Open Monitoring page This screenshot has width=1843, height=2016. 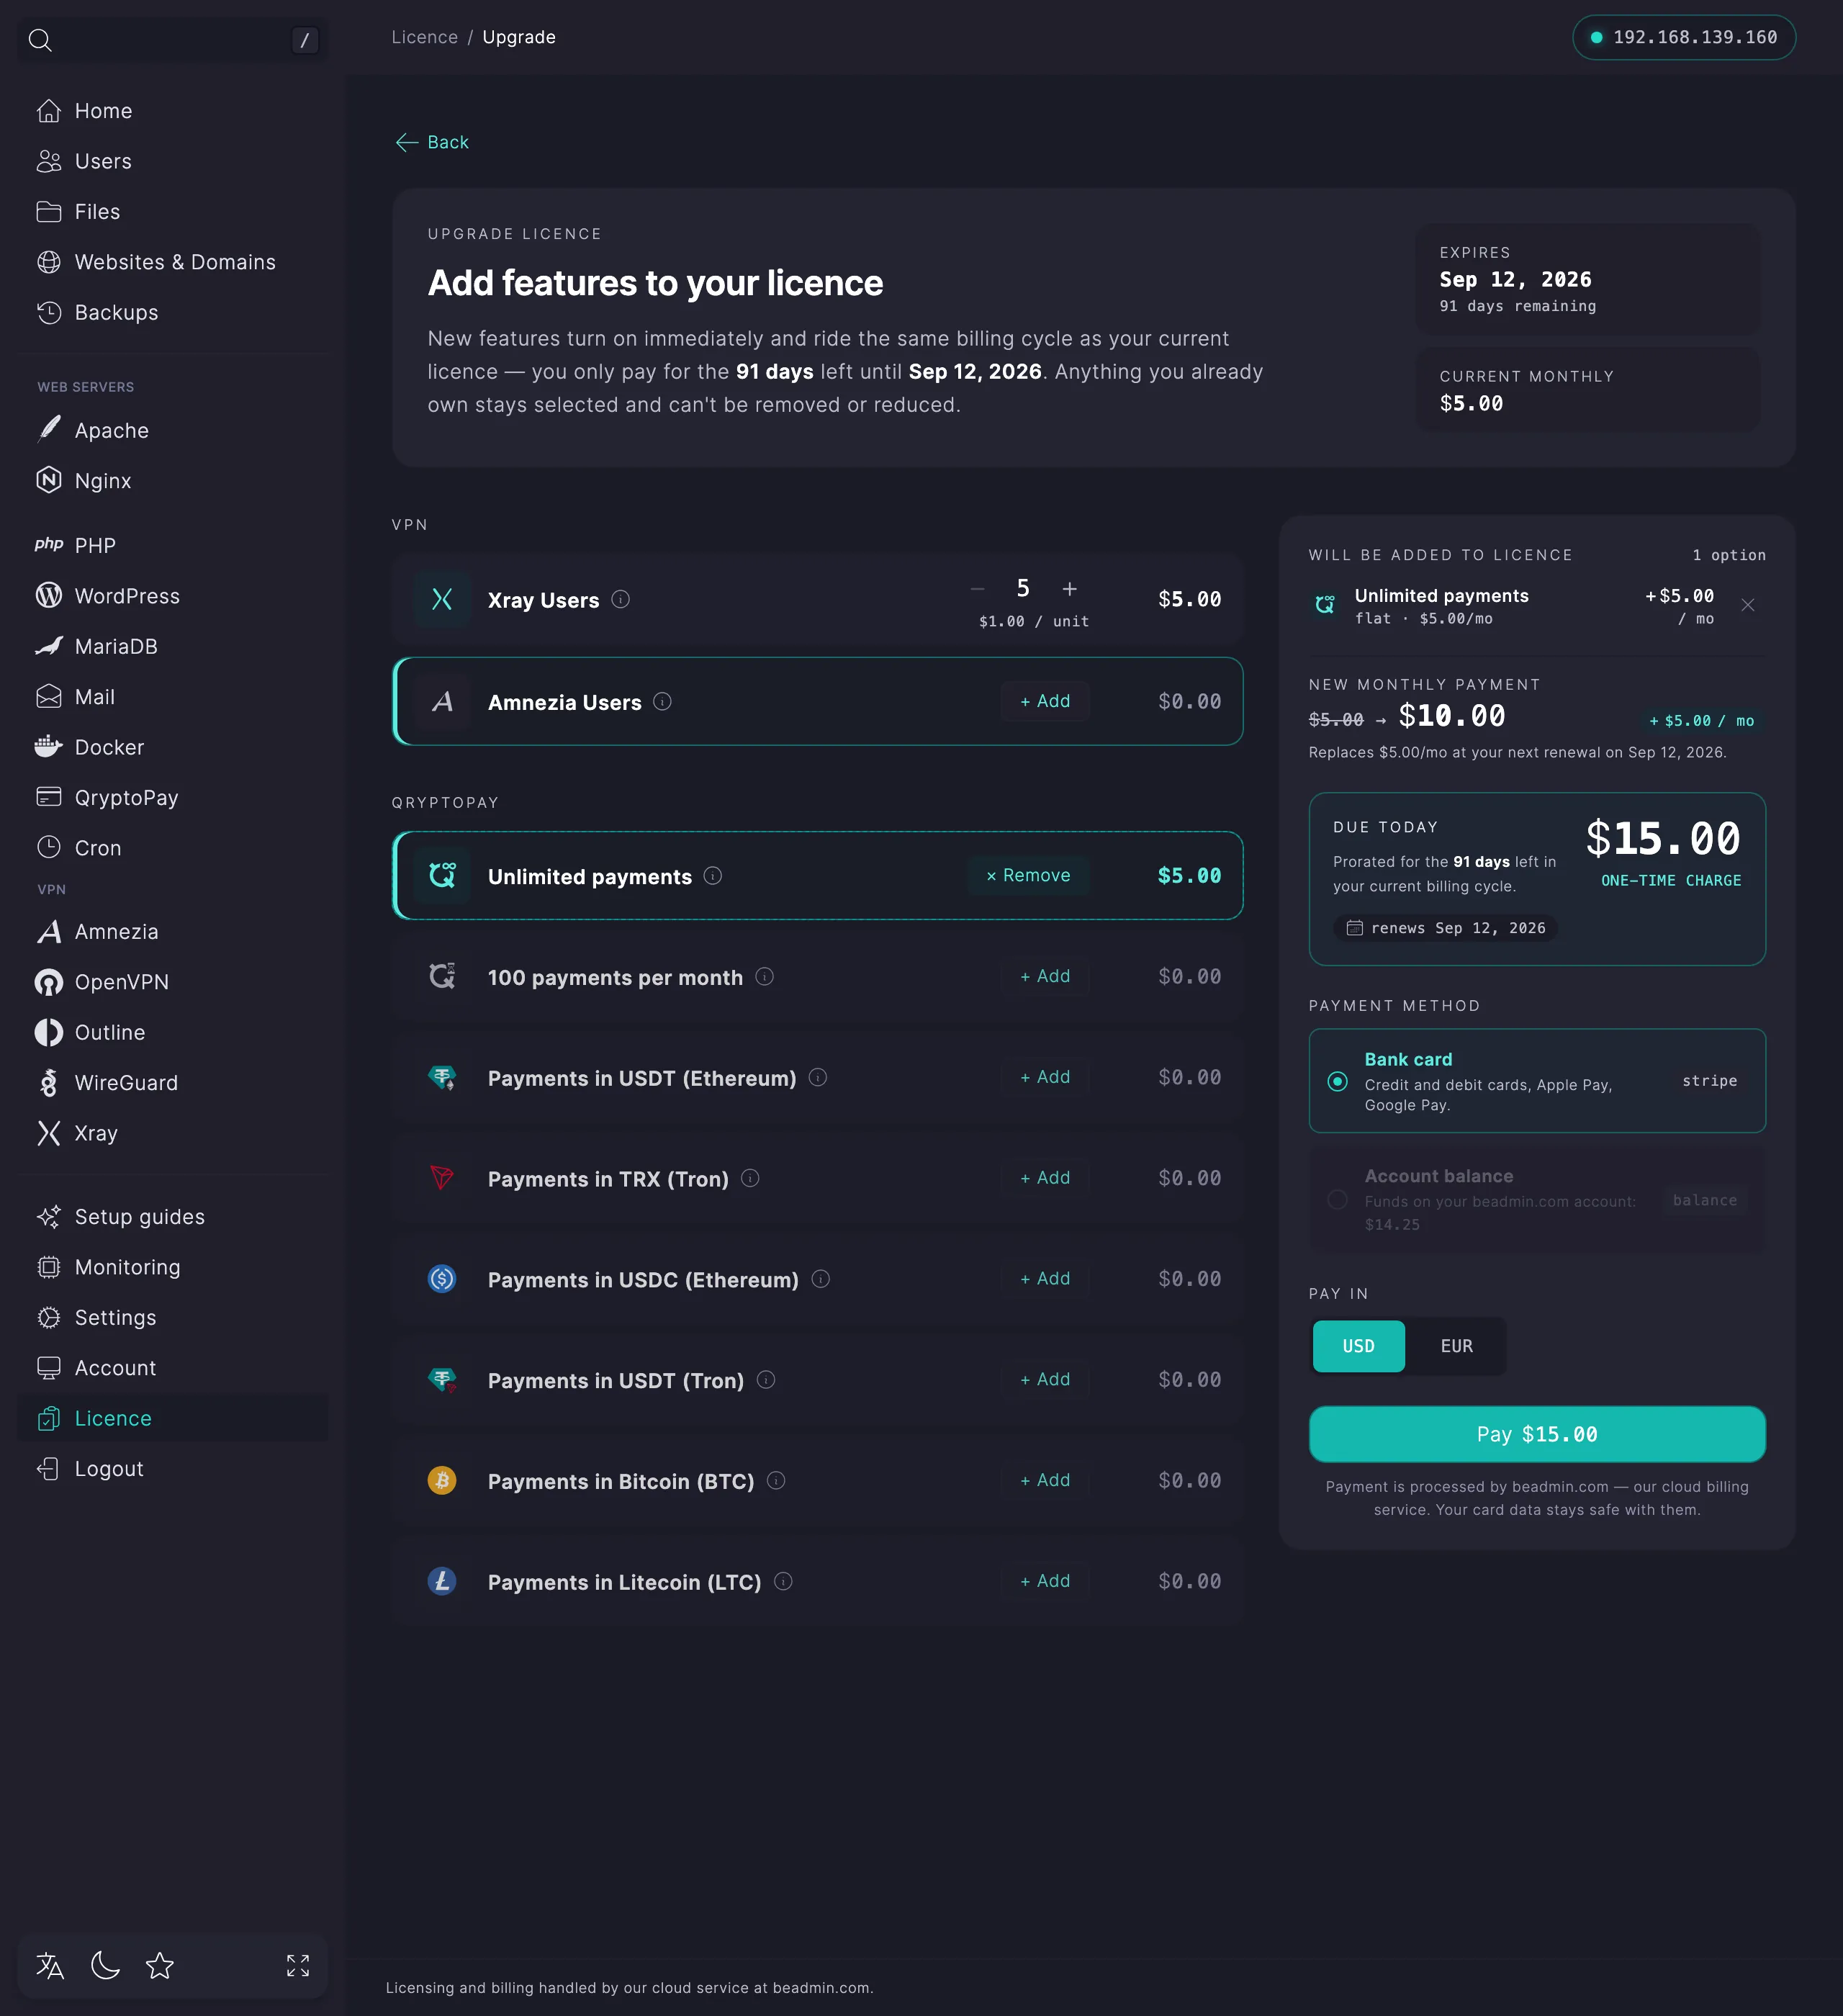[173, 1267]
